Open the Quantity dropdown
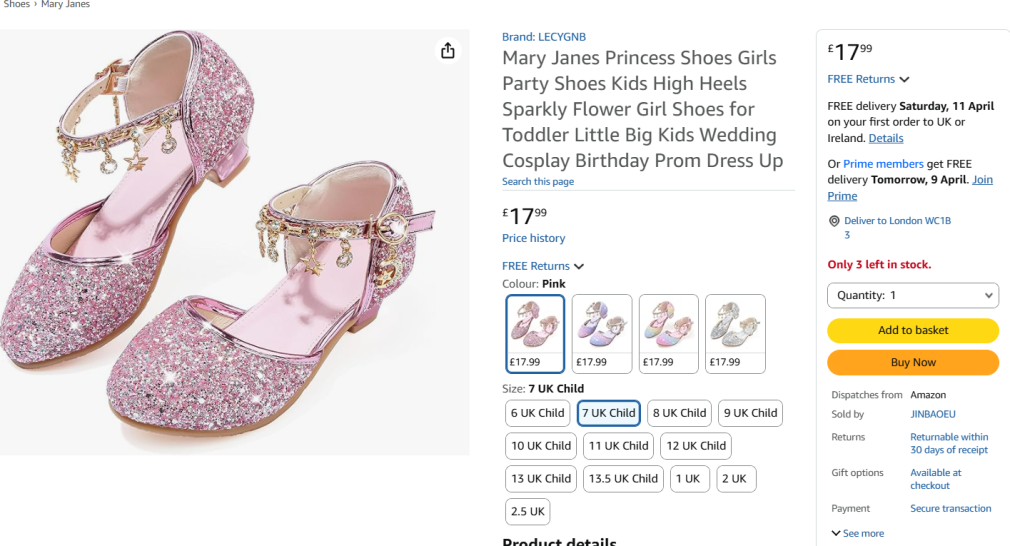This screenshot has height=546, width=1010. pyautogui.click(x=913, y=296)
